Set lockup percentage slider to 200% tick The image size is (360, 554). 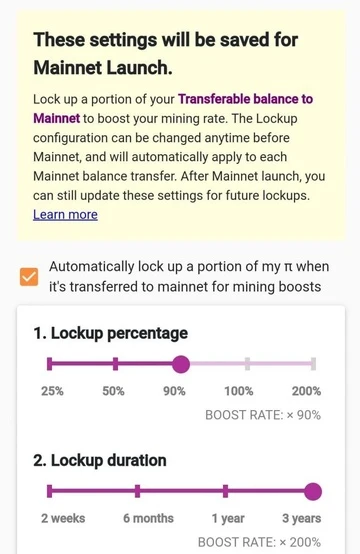coord(313,364)
